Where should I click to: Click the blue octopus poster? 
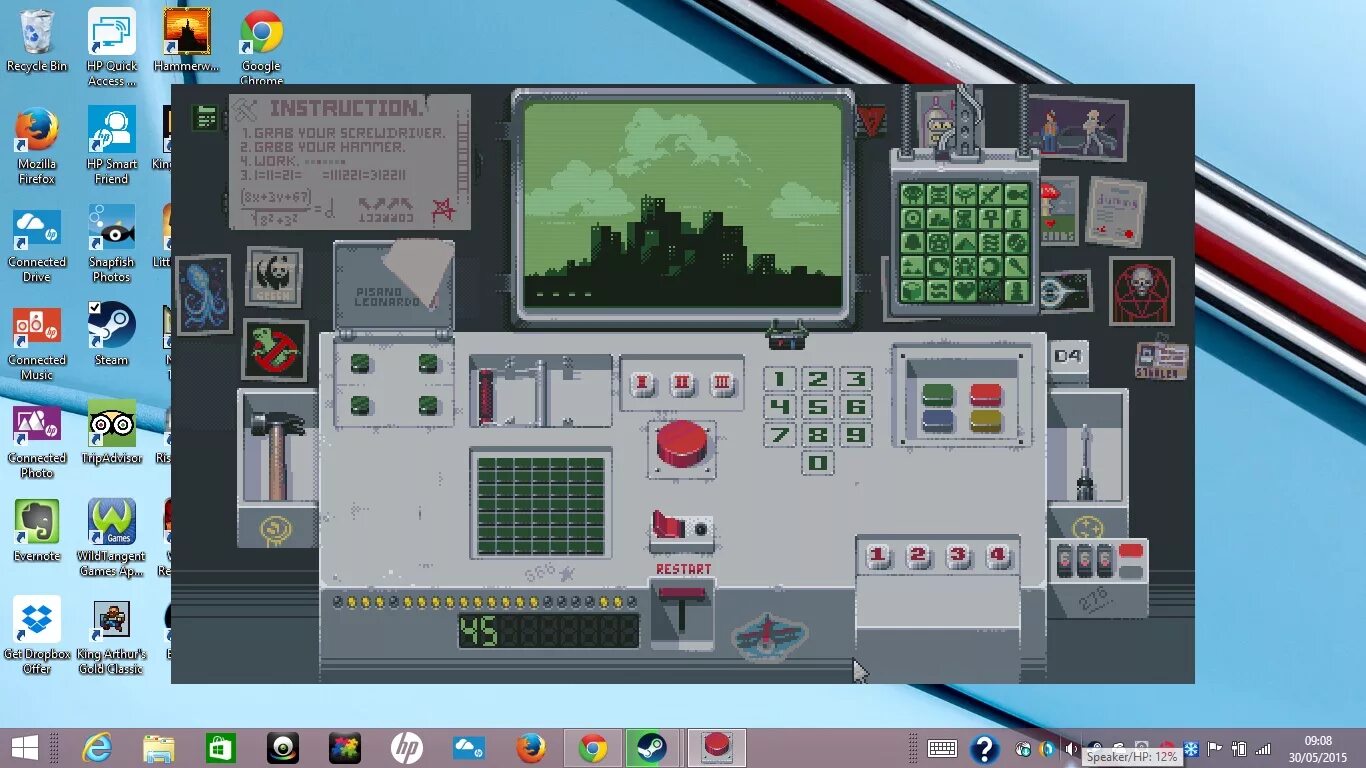click(x=204, y=295)
